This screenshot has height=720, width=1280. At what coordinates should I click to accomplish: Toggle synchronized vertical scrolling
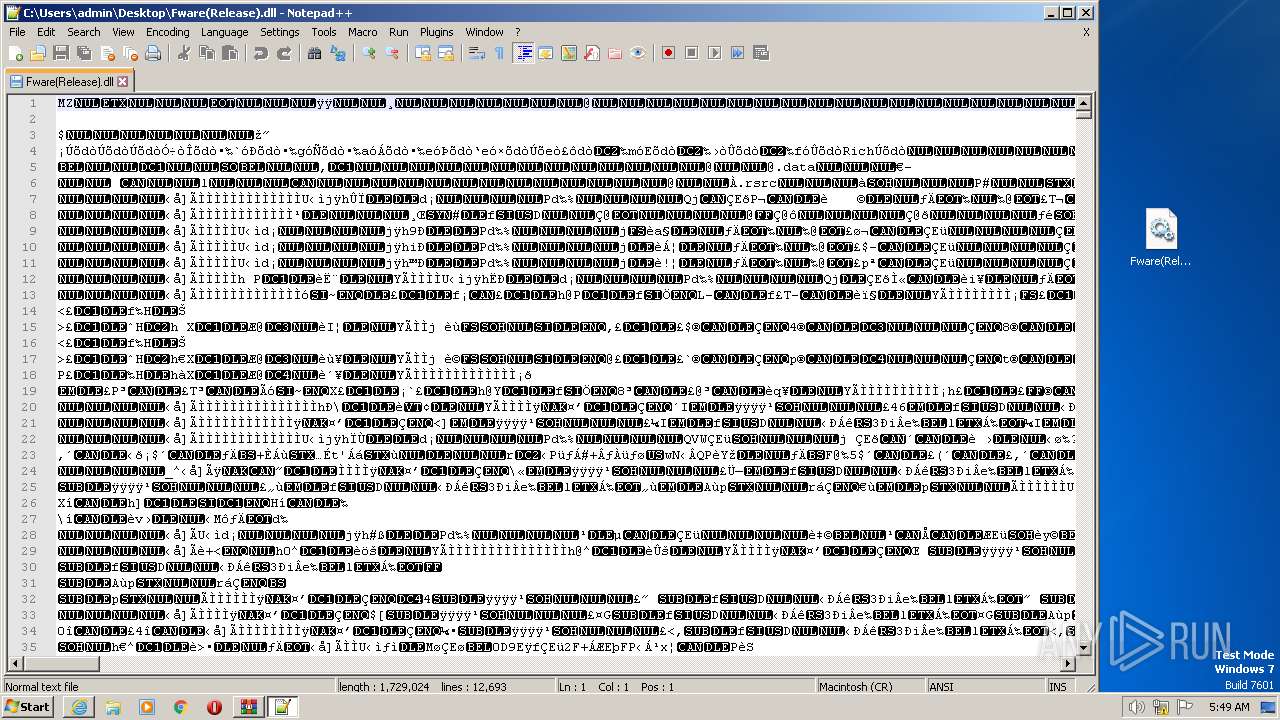click(x=423, y=53)
